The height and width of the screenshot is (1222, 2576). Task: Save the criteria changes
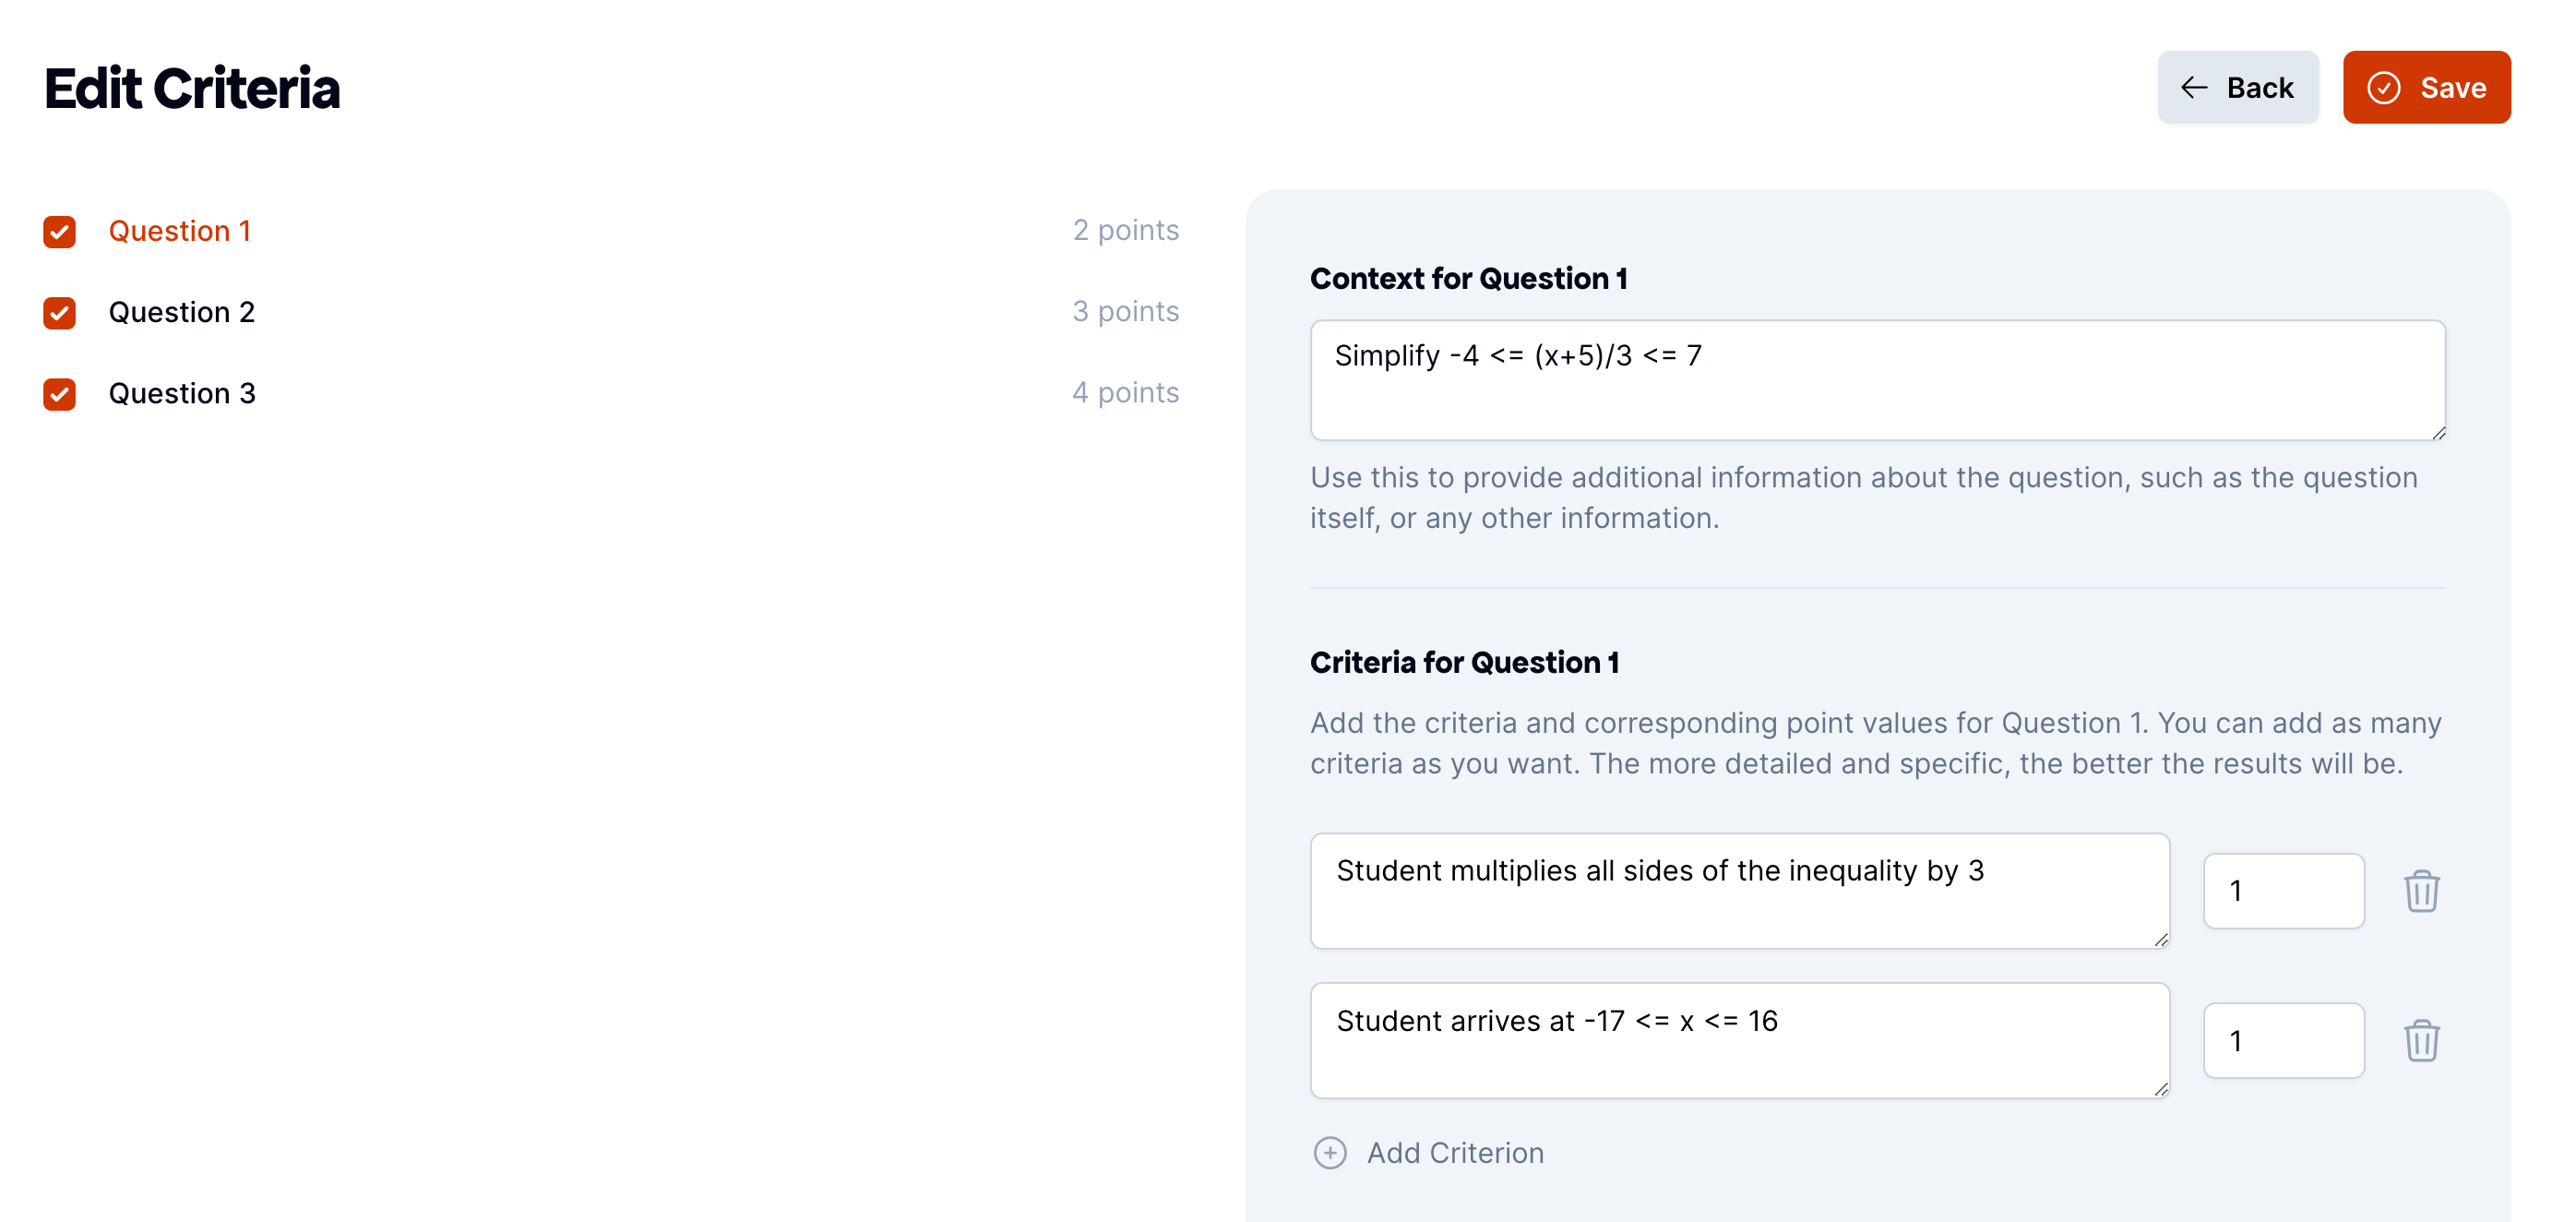2426,88
